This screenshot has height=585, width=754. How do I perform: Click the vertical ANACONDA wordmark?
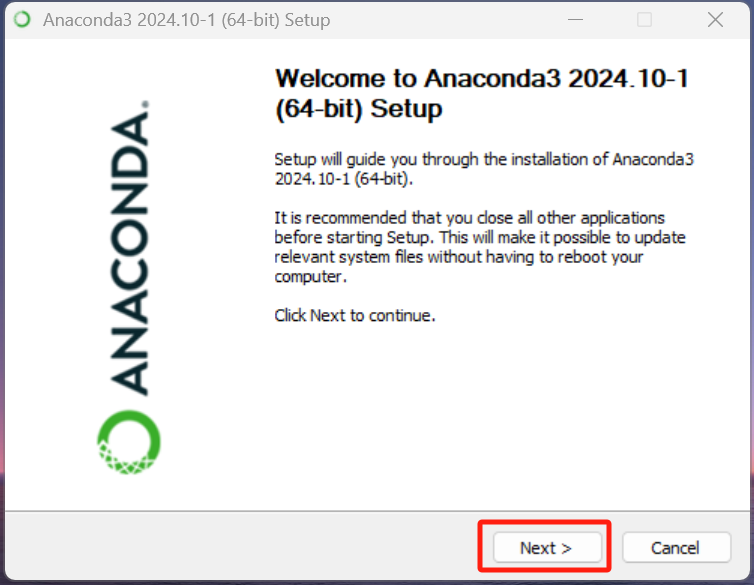130,254
